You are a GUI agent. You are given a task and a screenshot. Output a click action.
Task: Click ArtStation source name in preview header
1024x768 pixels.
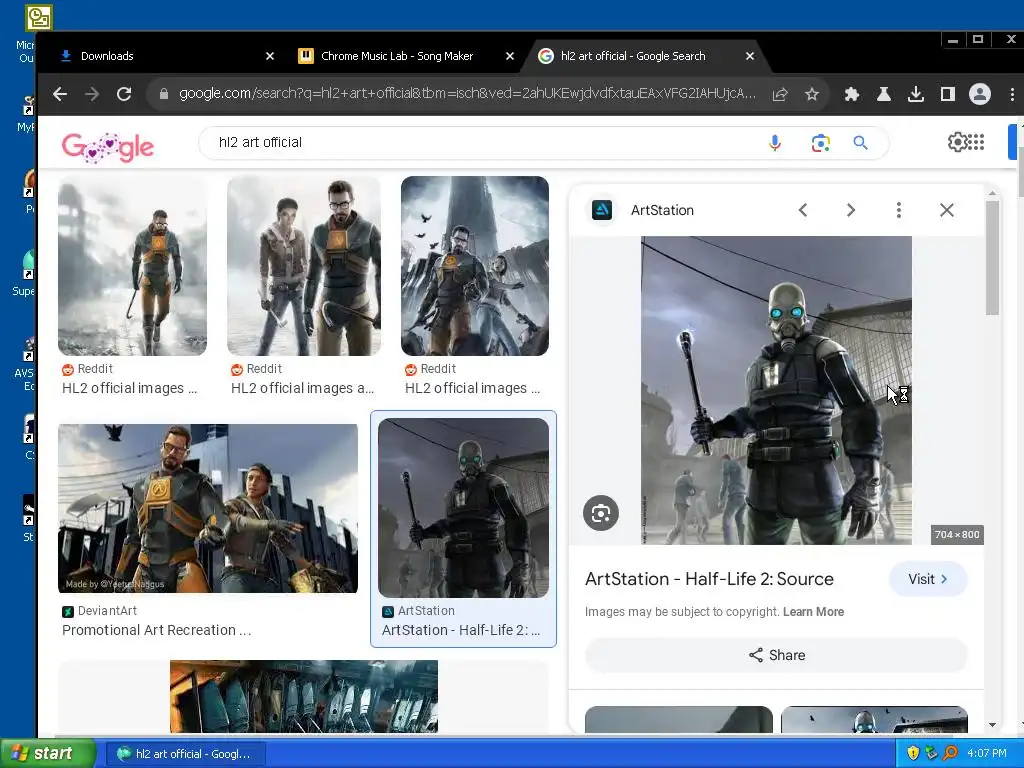662,210
